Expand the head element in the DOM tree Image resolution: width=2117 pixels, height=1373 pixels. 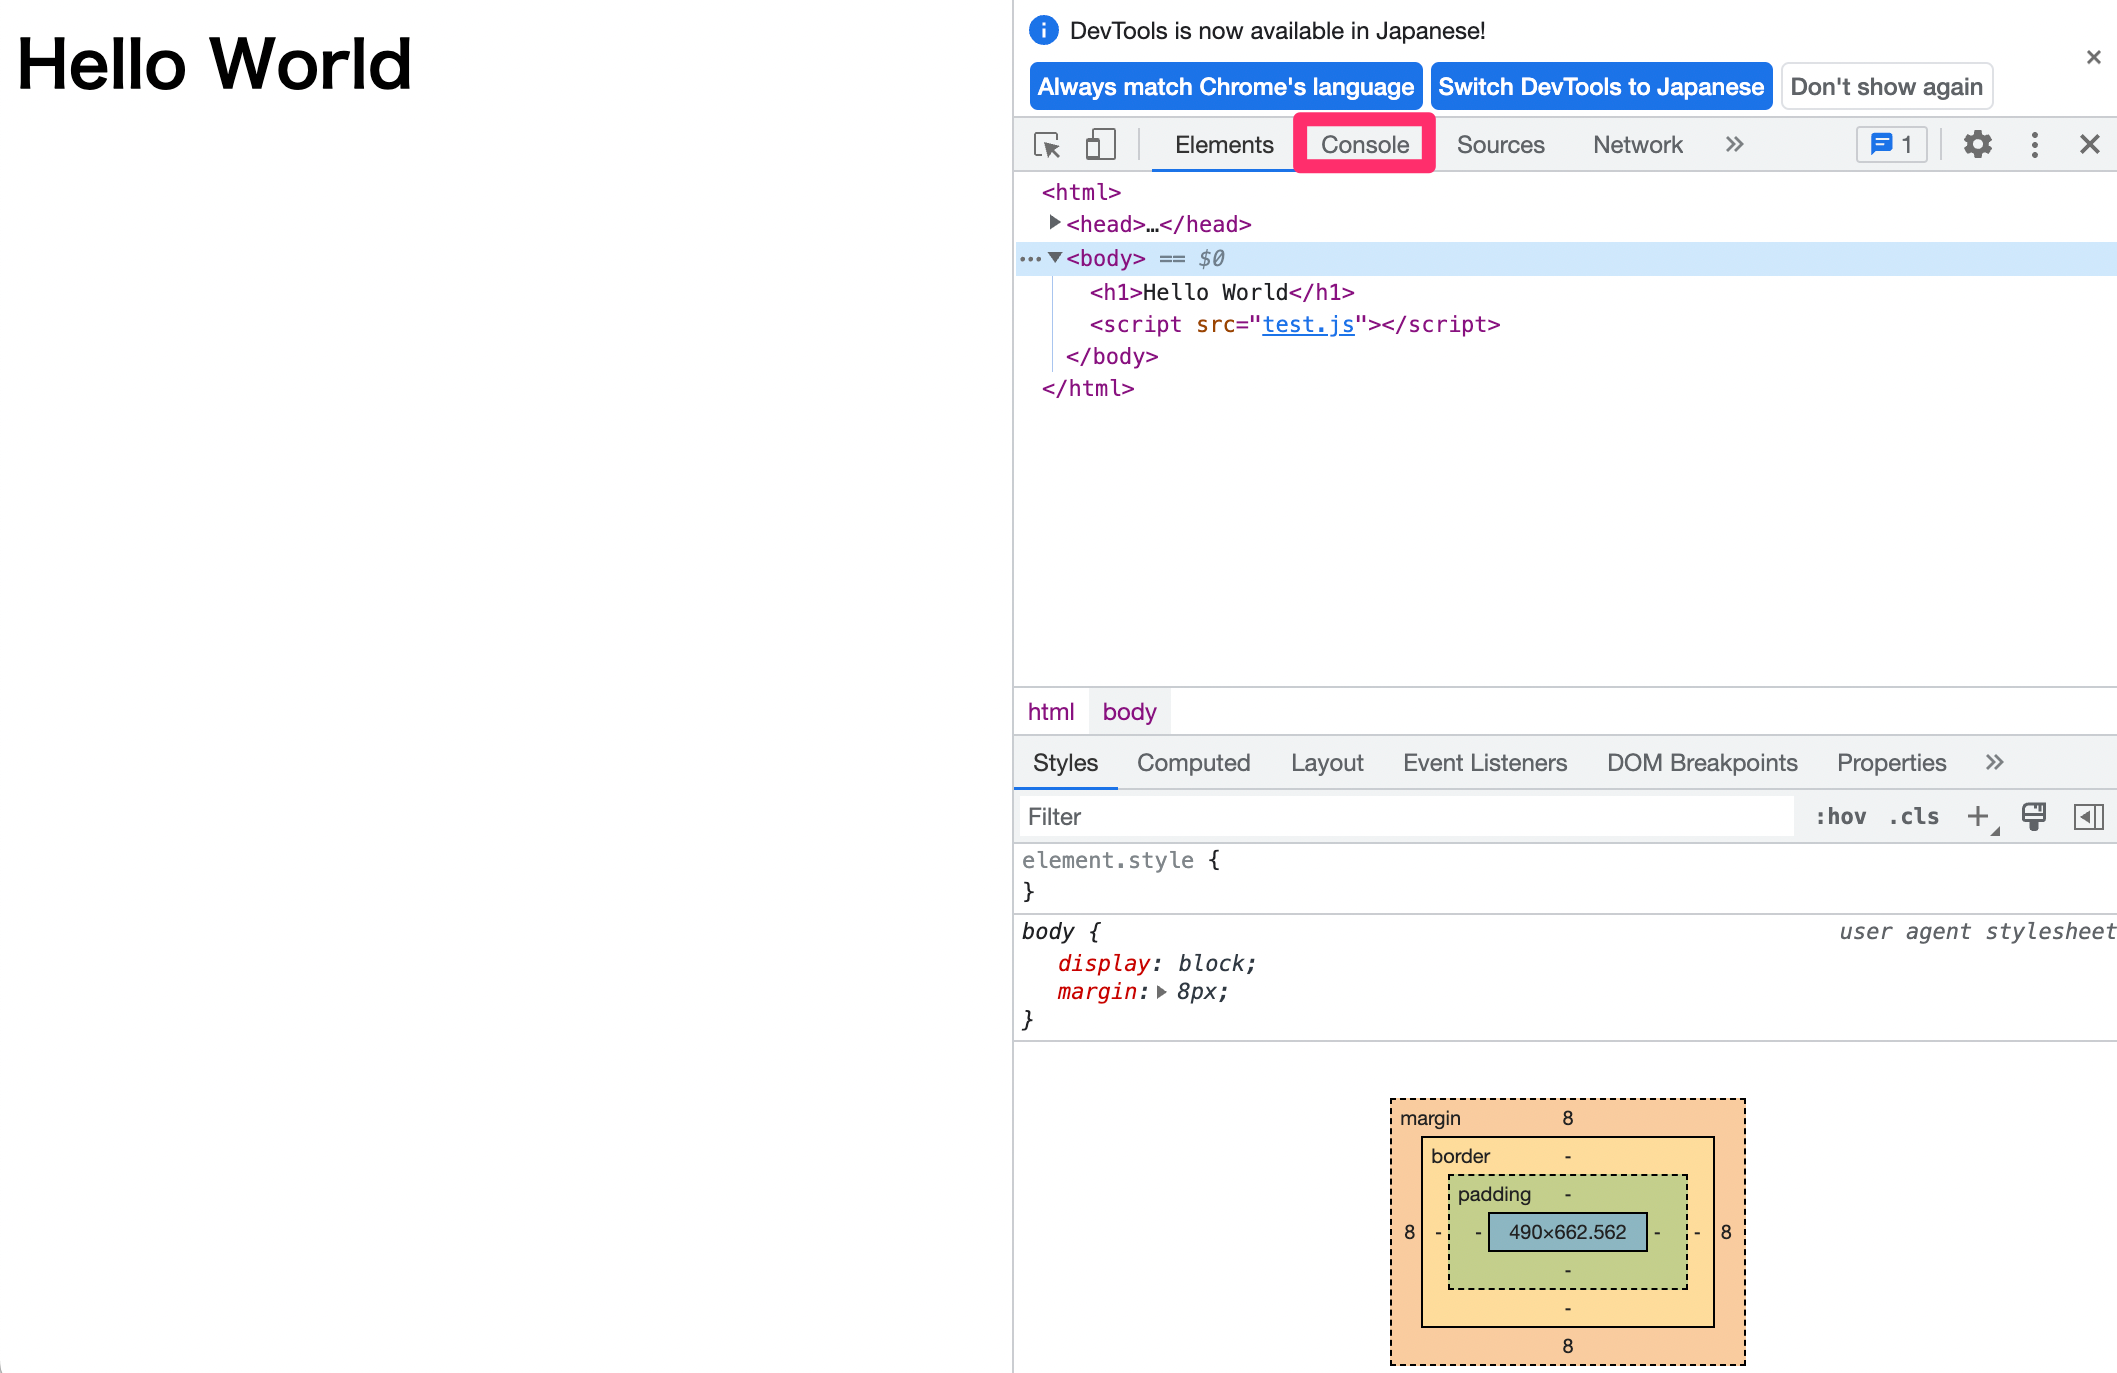[x=1054, y=223]
